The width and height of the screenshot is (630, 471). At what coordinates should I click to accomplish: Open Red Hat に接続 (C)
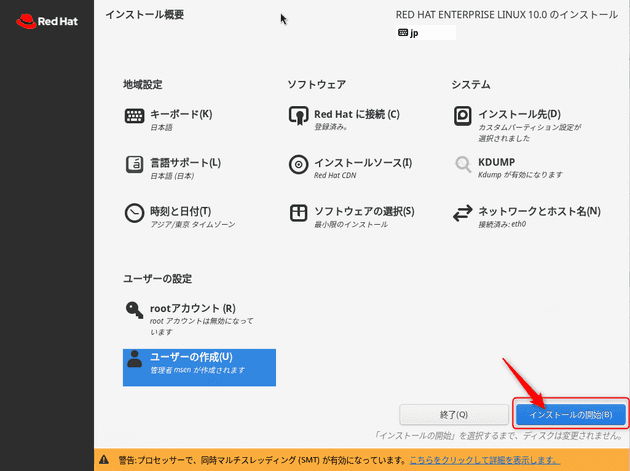(x=357, y=114)
